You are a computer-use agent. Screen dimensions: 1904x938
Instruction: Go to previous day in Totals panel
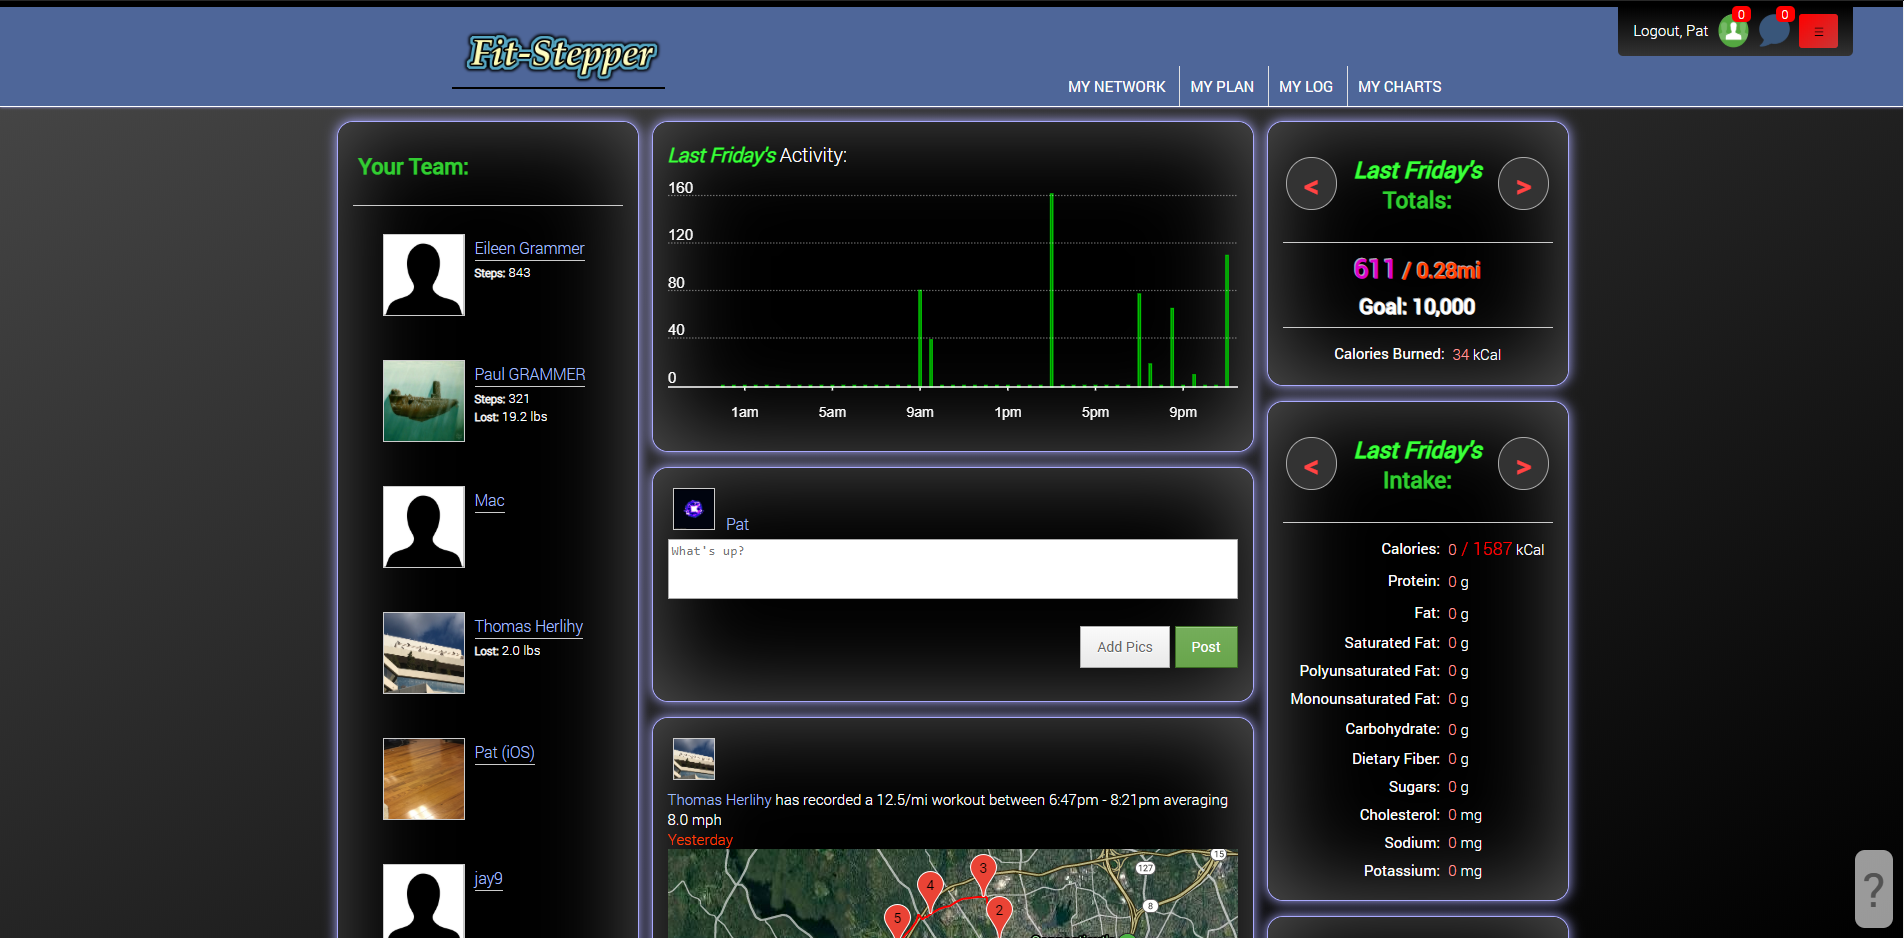click(1311, 185)
